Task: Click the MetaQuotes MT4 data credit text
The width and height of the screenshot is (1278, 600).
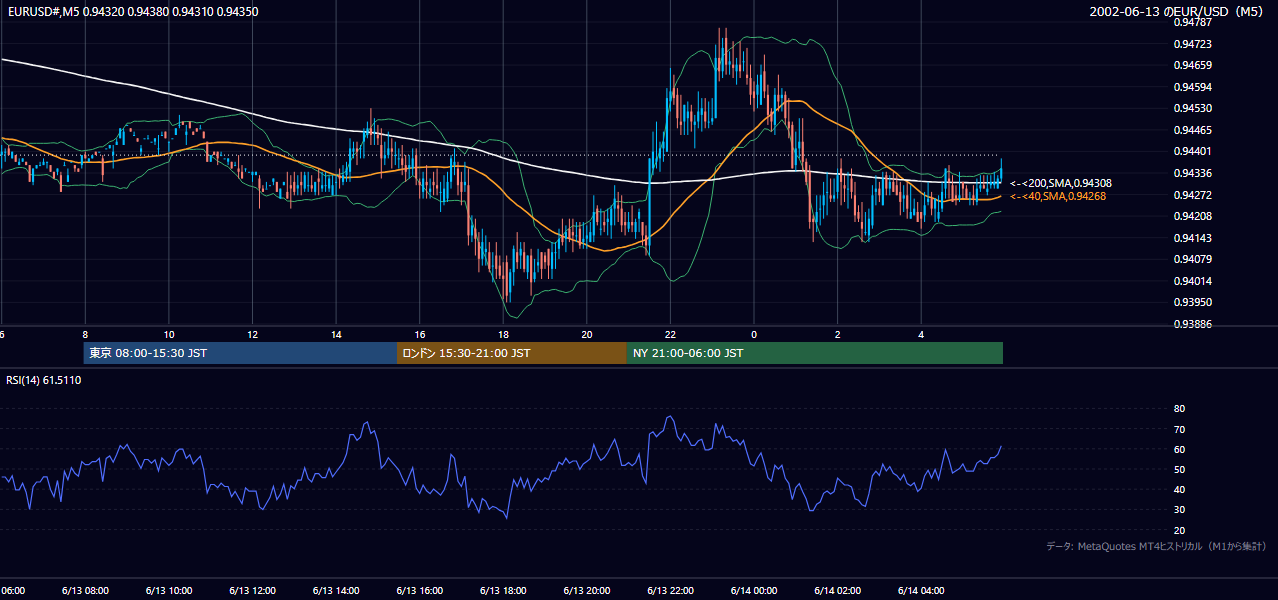Action: [x=1156, y=546]
